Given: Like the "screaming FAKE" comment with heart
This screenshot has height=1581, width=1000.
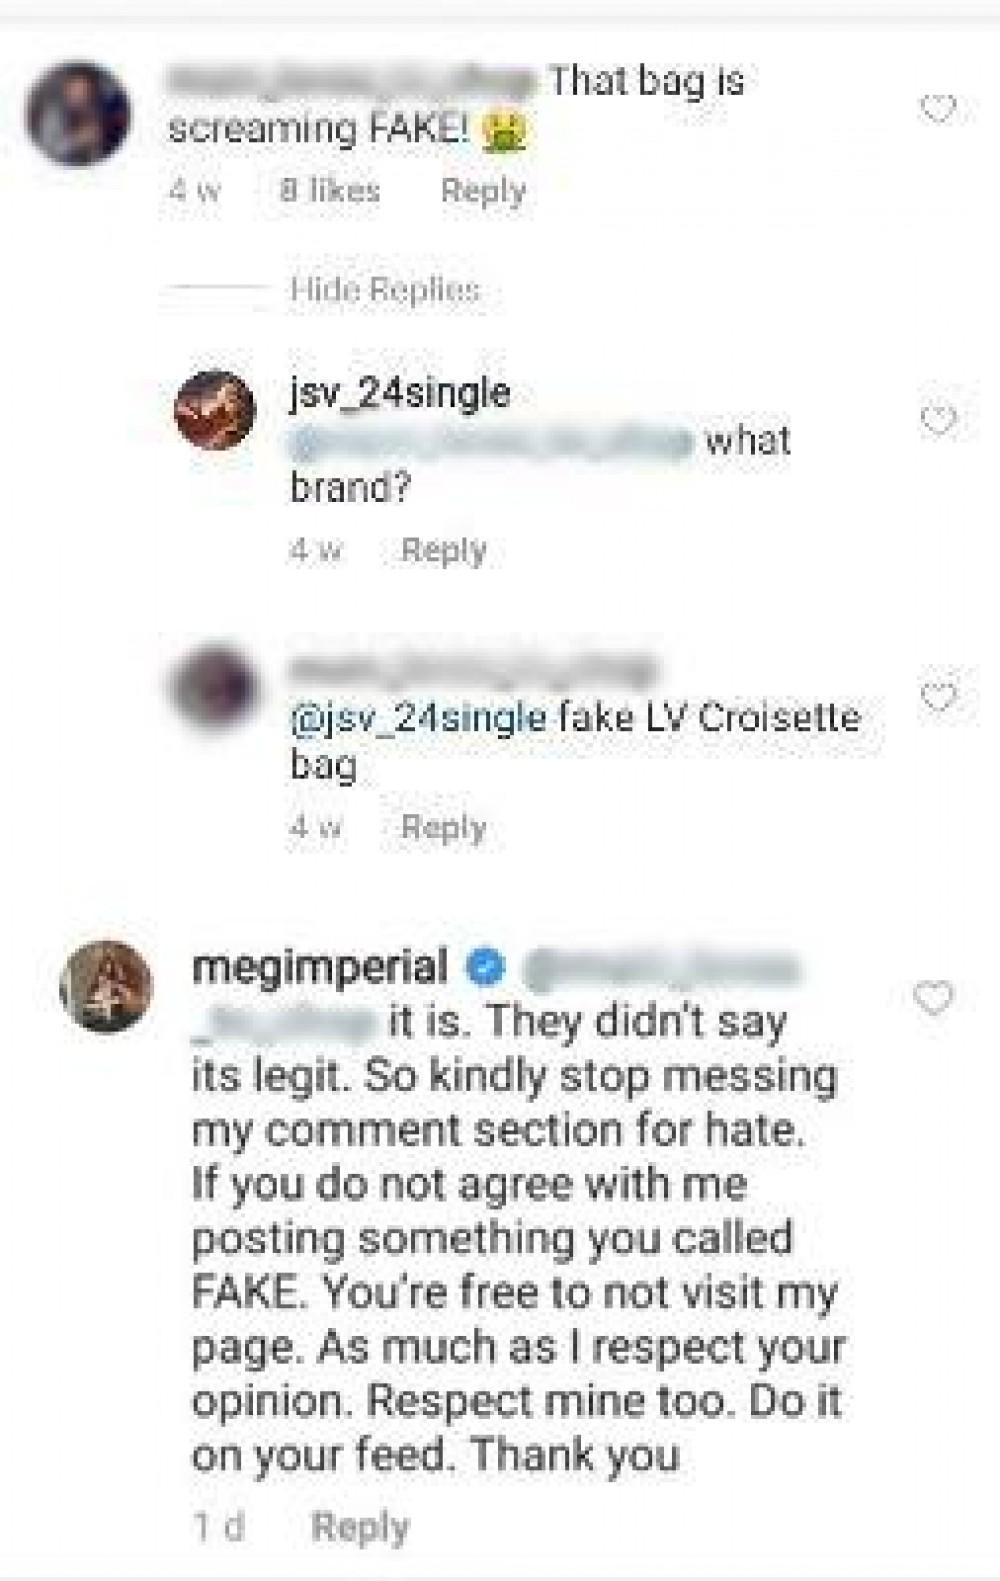Looking at the screenshot, I should [937, 109].
